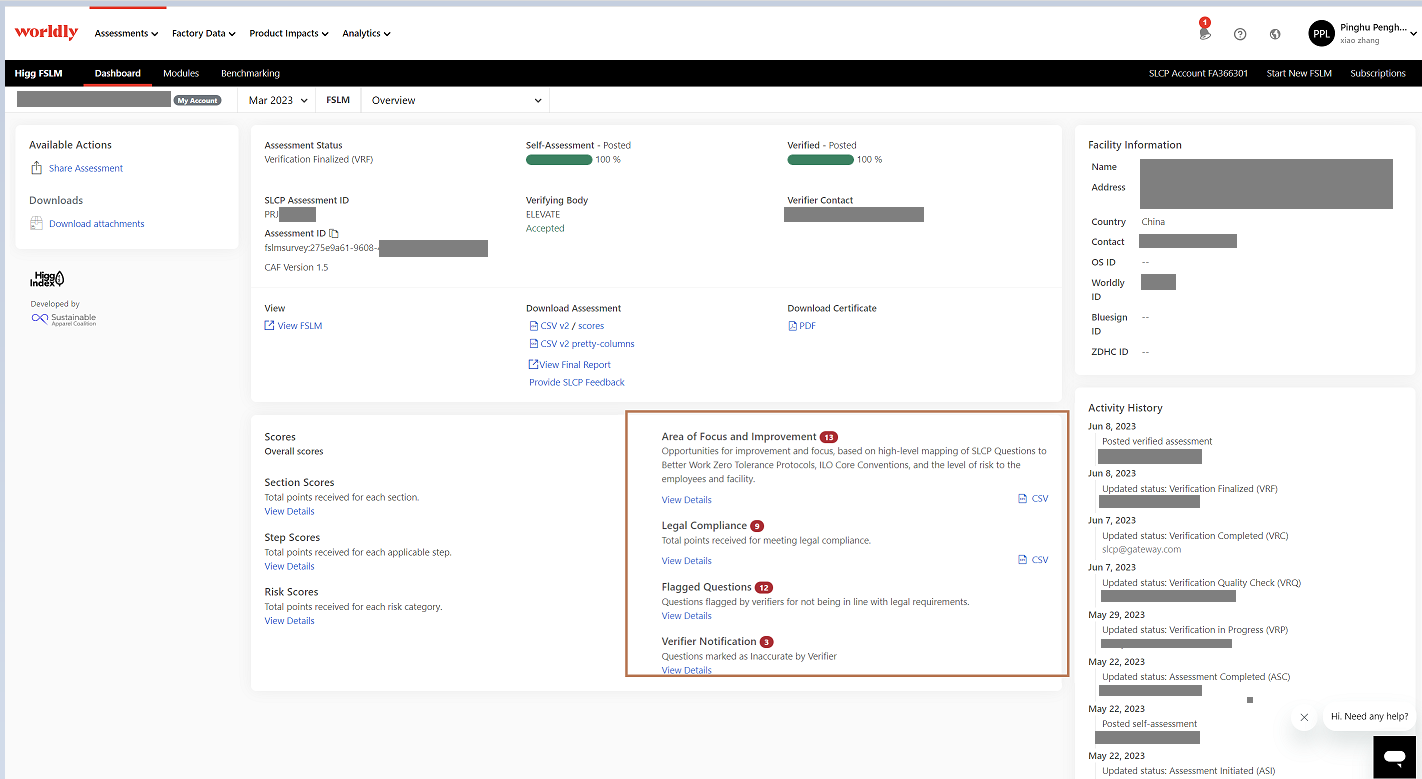The image size is (1422, 779).
Task: Click the My Account badge
Action: [197, 101]
